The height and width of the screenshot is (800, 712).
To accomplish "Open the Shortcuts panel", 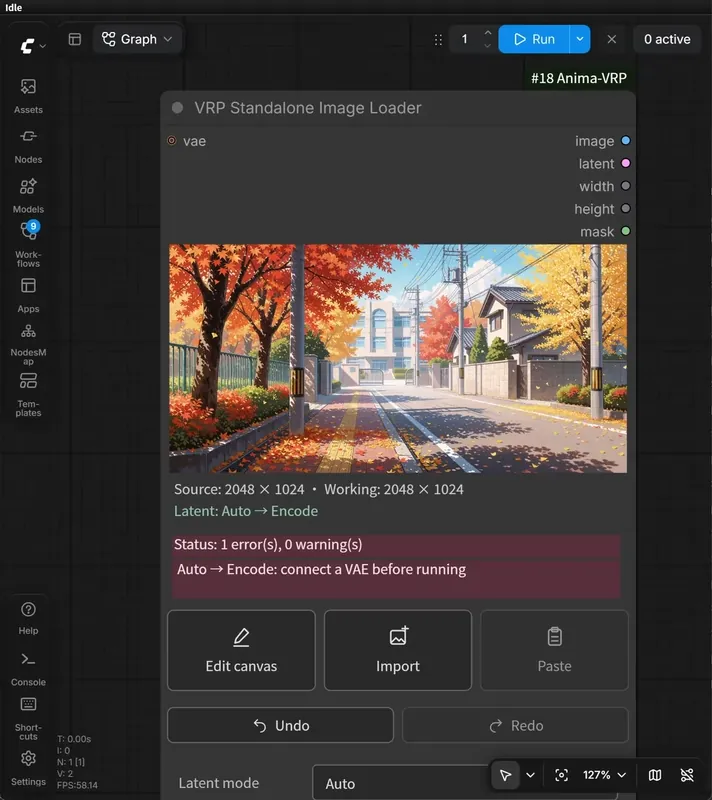I will [28, 718].
